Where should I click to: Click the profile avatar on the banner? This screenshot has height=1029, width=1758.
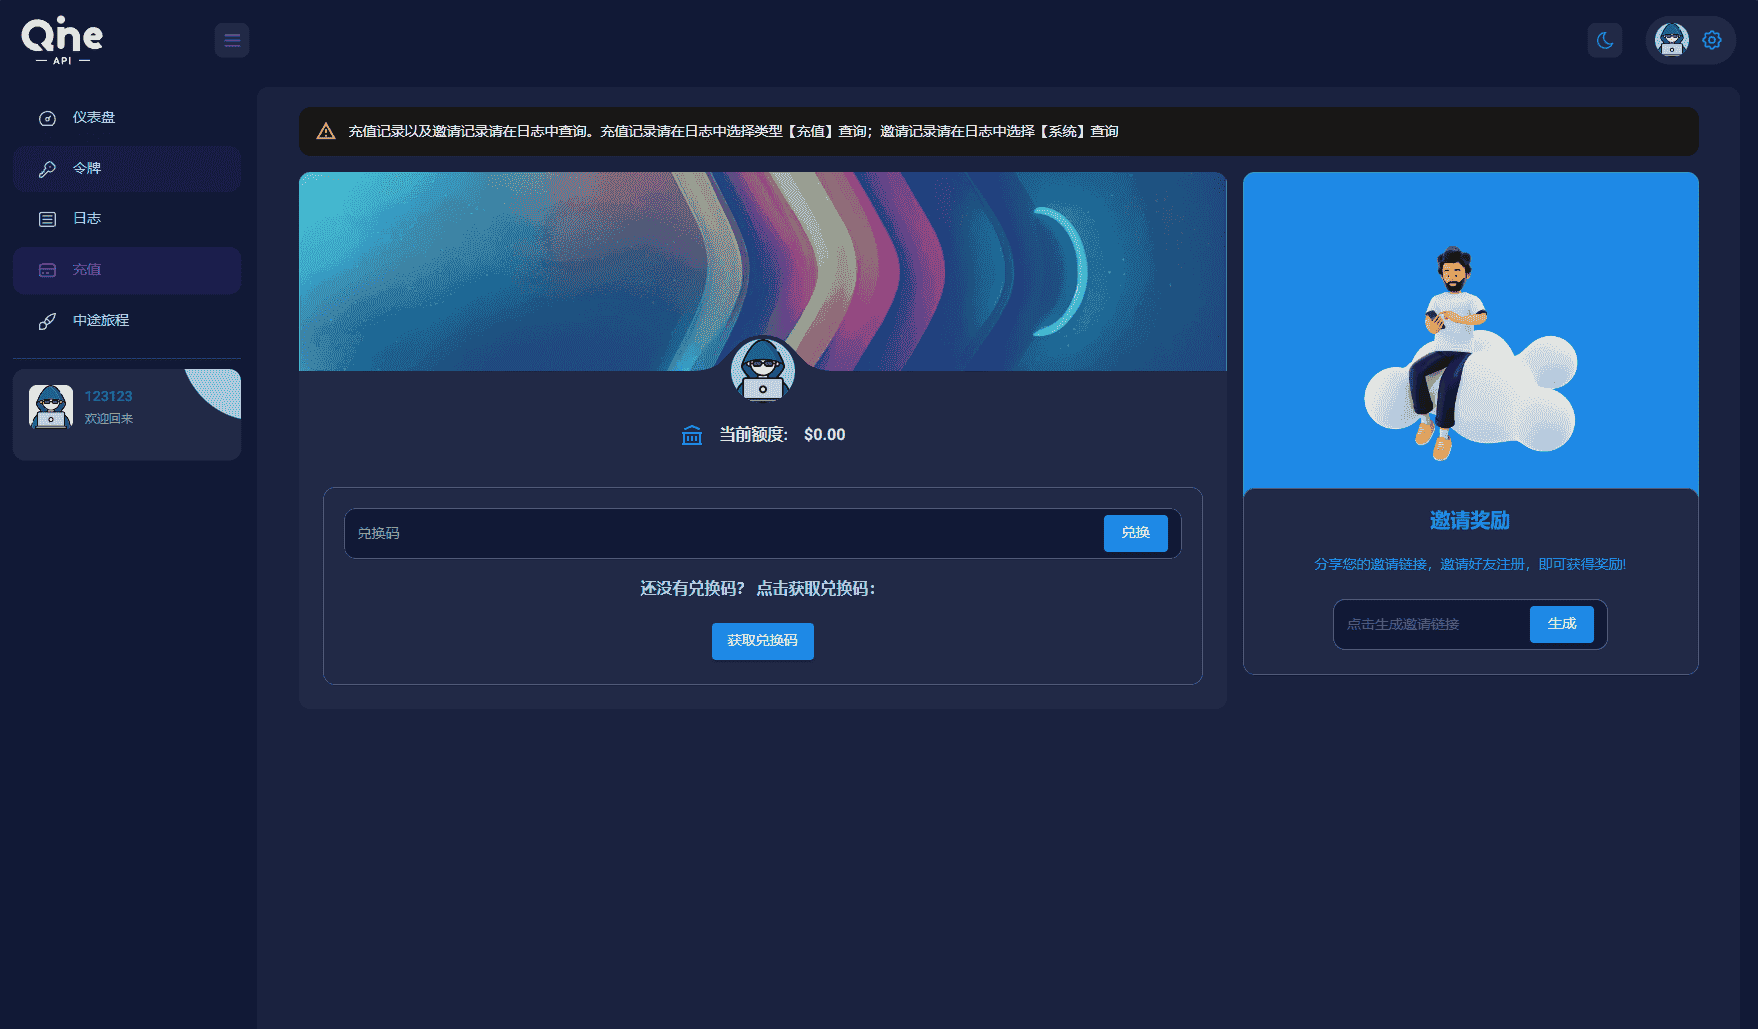click(x=763, y=369)
